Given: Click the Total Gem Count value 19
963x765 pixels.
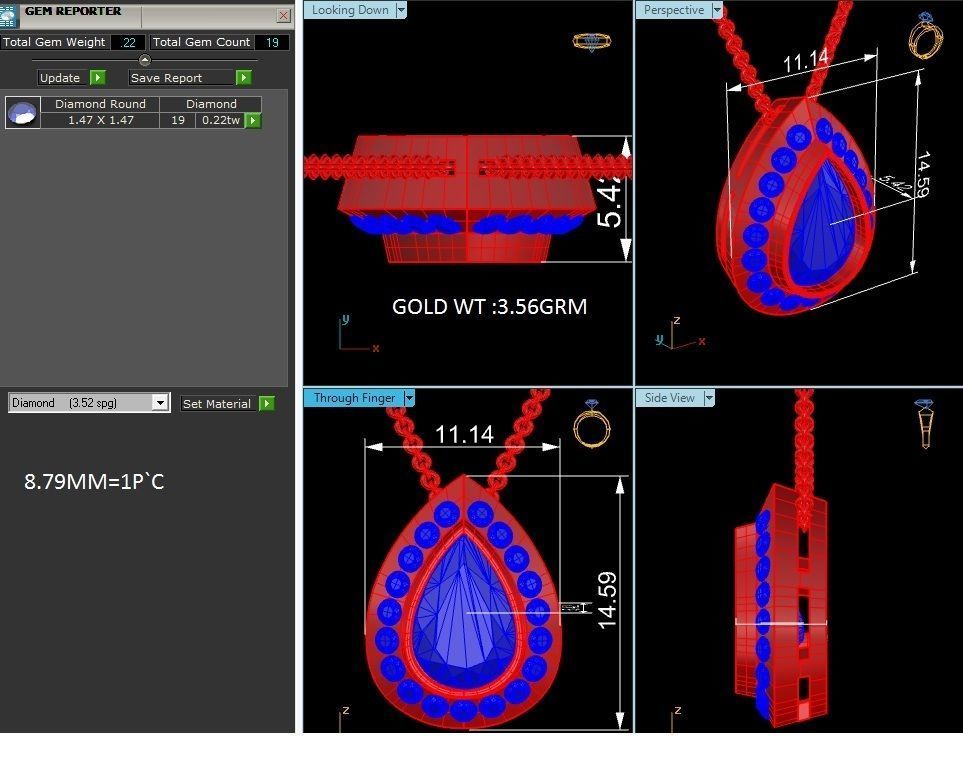Looking at the screenshot, I should [x=272, y=42].
